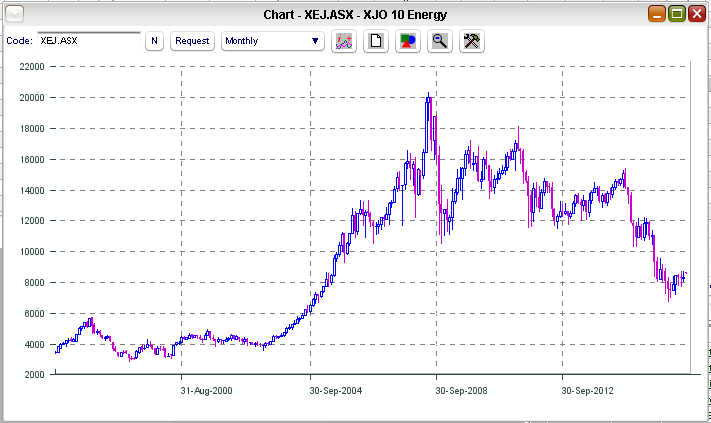The image size is (711, 423).
Task: Click the 22000 price axis label
Action: point(32,67)
